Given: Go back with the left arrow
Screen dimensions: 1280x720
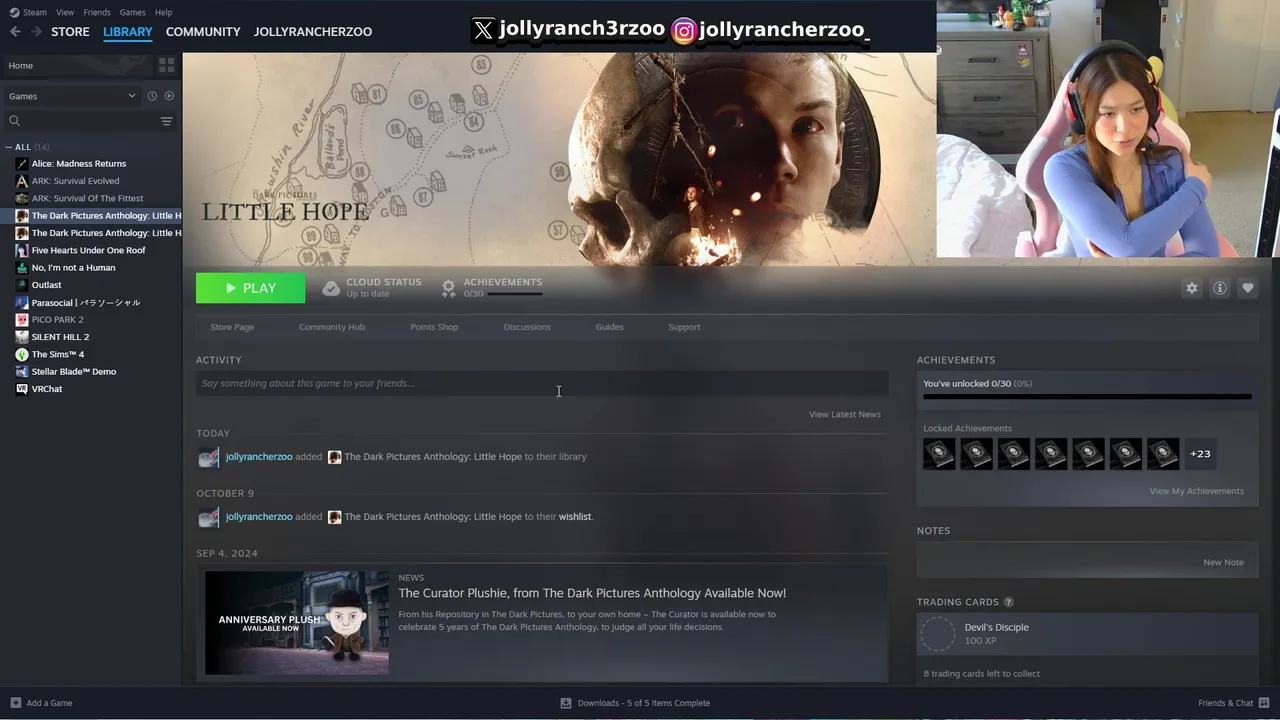Looking at the screenshot, I should [x=15, y=32].
